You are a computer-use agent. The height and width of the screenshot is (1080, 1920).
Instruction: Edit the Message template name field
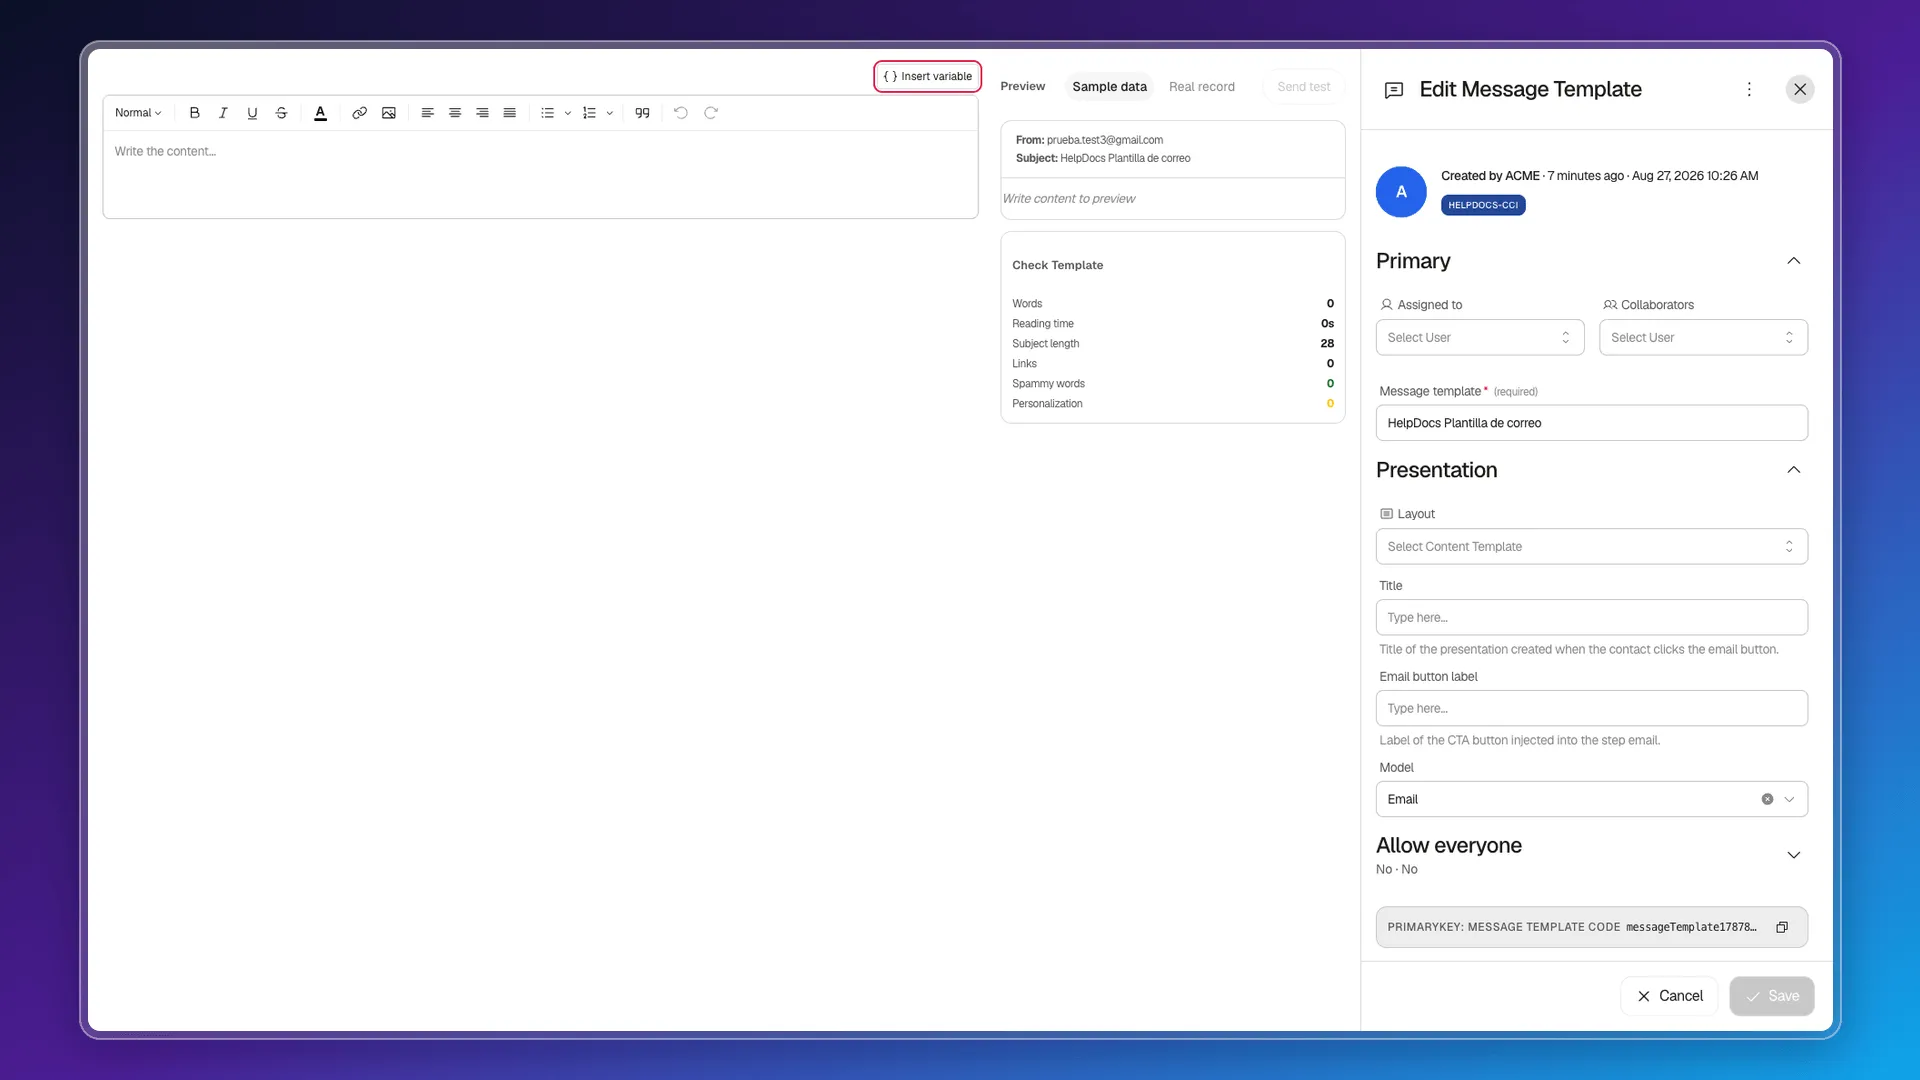click(x=1591, y=423)
